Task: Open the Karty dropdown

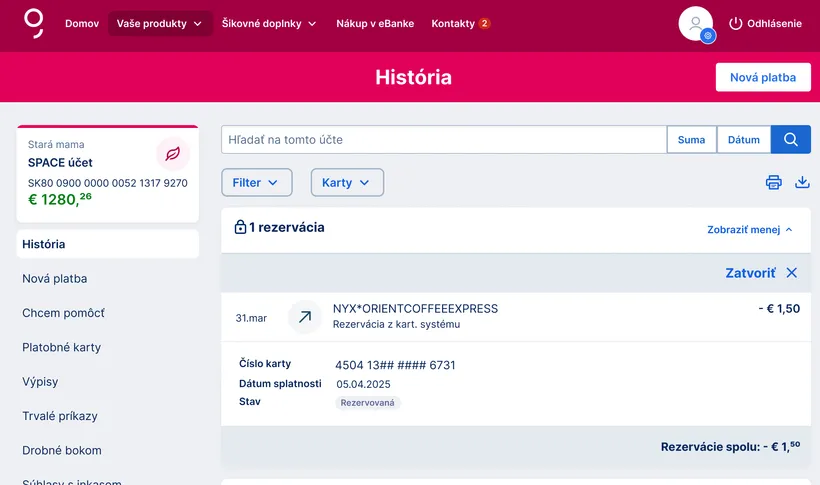Action: tap(347, 183)
